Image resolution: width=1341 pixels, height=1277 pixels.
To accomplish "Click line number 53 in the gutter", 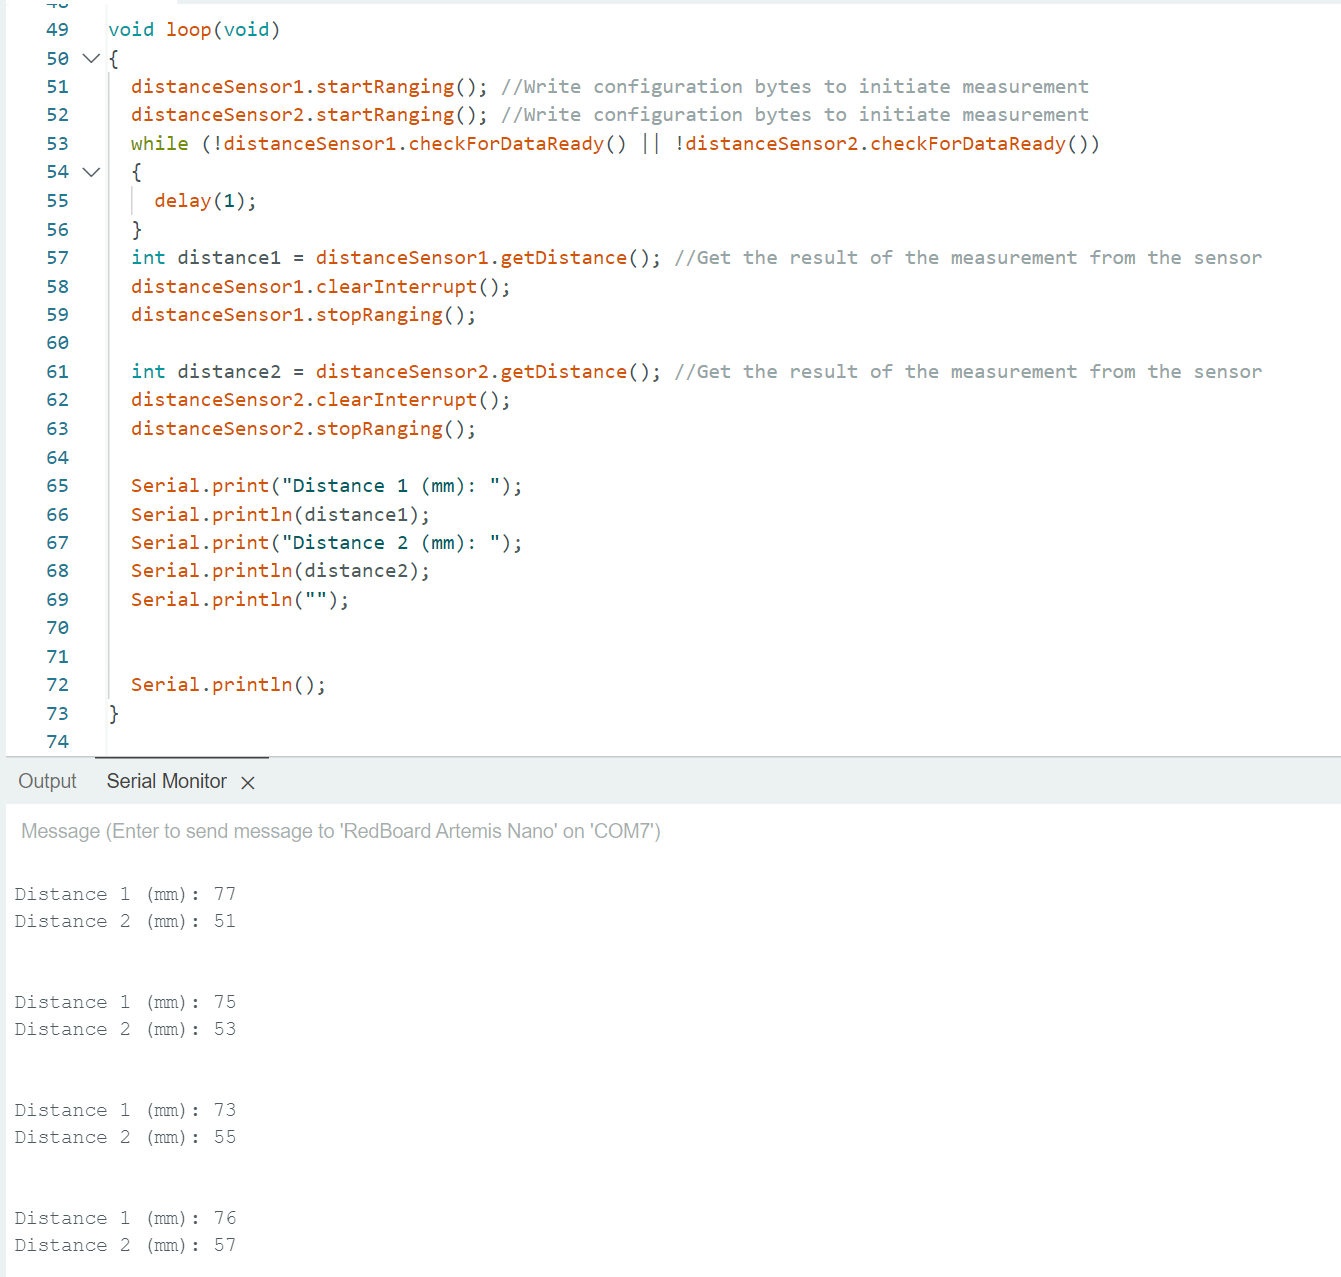I will click(x=58, y=144).
